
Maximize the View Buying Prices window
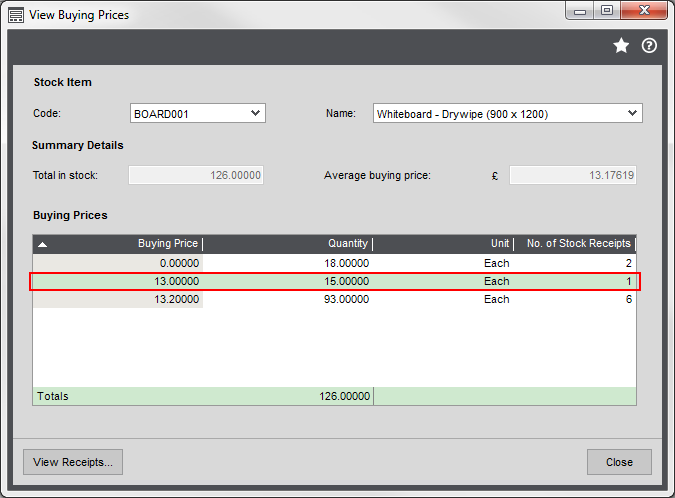point(607,11)
